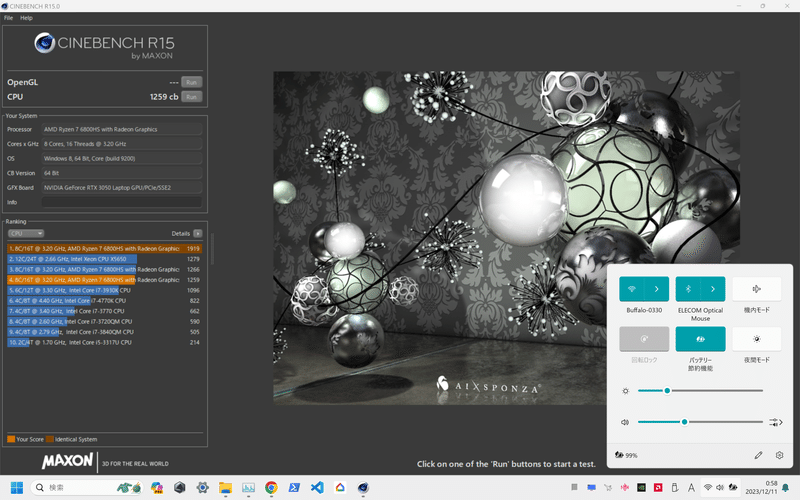Open the blue PowerShell-style taskbar icon

point(294,488)
